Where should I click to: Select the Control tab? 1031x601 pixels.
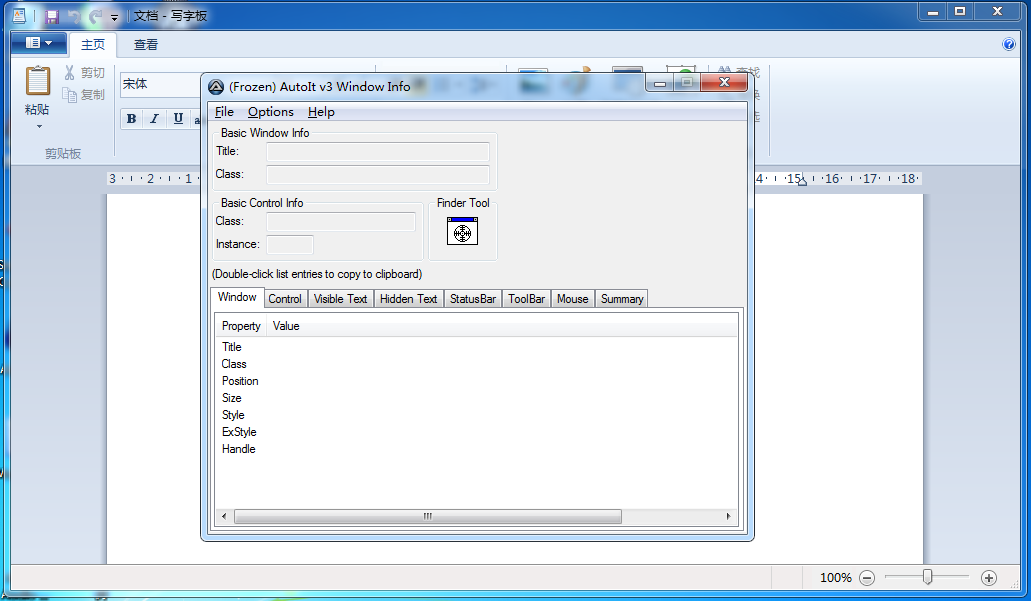tap(285, 299)
